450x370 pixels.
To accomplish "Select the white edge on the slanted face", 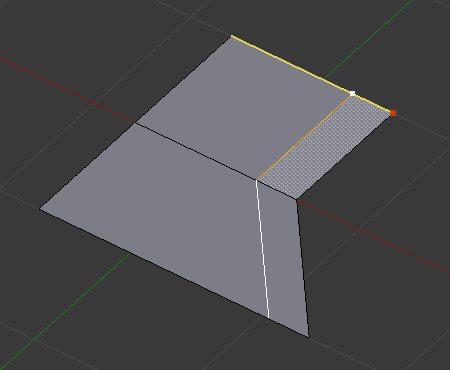I will pyautogui.click(x=262, y=248).
